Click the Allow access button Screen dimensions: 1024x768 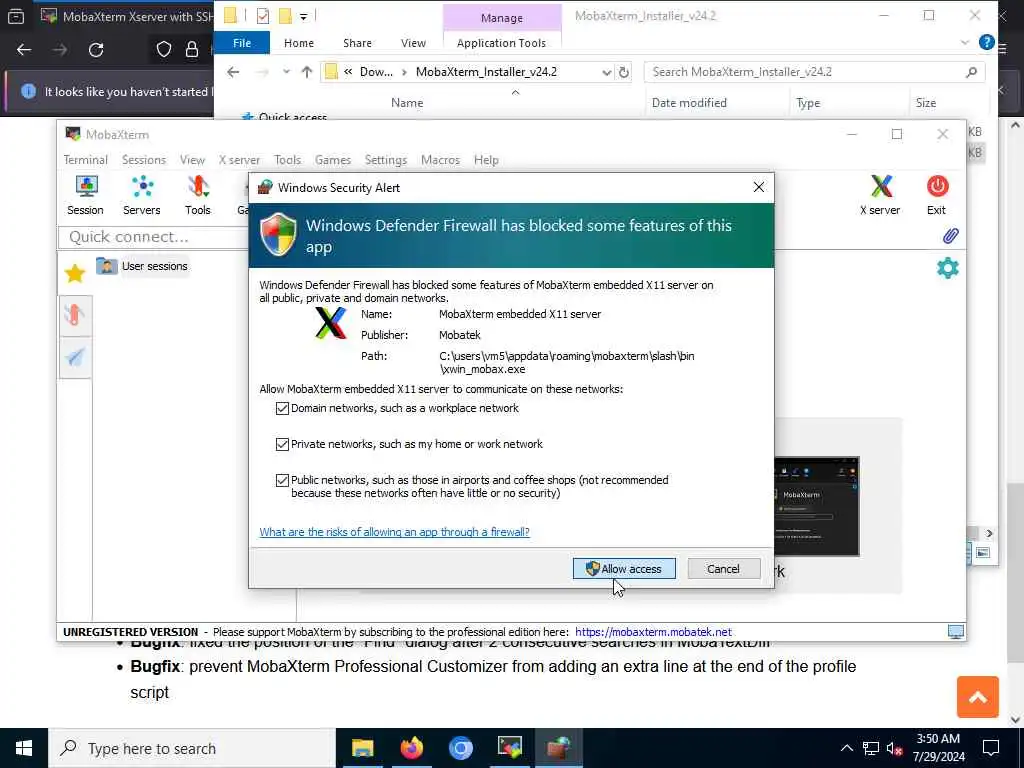point(624,569)
